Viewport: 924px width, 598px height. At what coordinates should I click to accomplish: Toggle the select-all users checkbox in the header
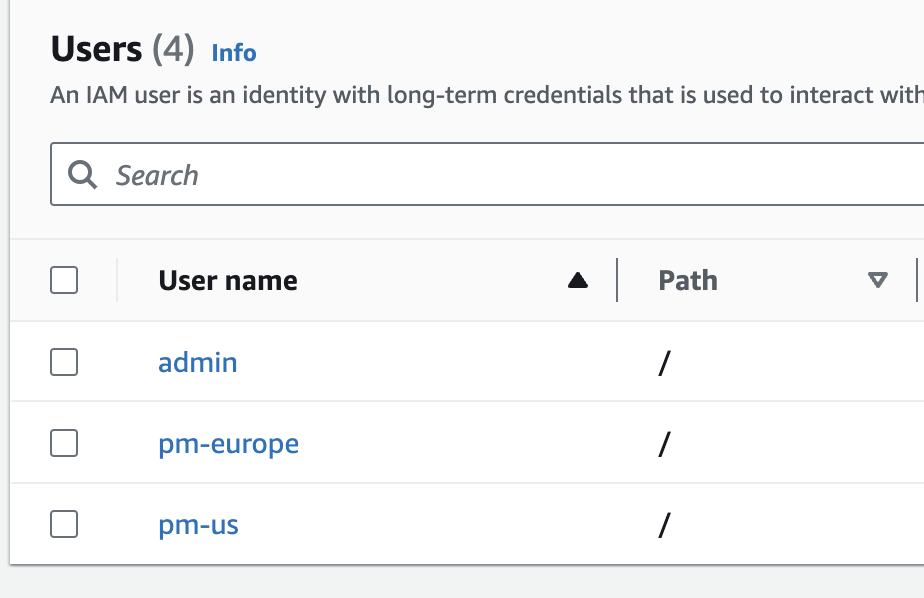click(x=64, y=281)
